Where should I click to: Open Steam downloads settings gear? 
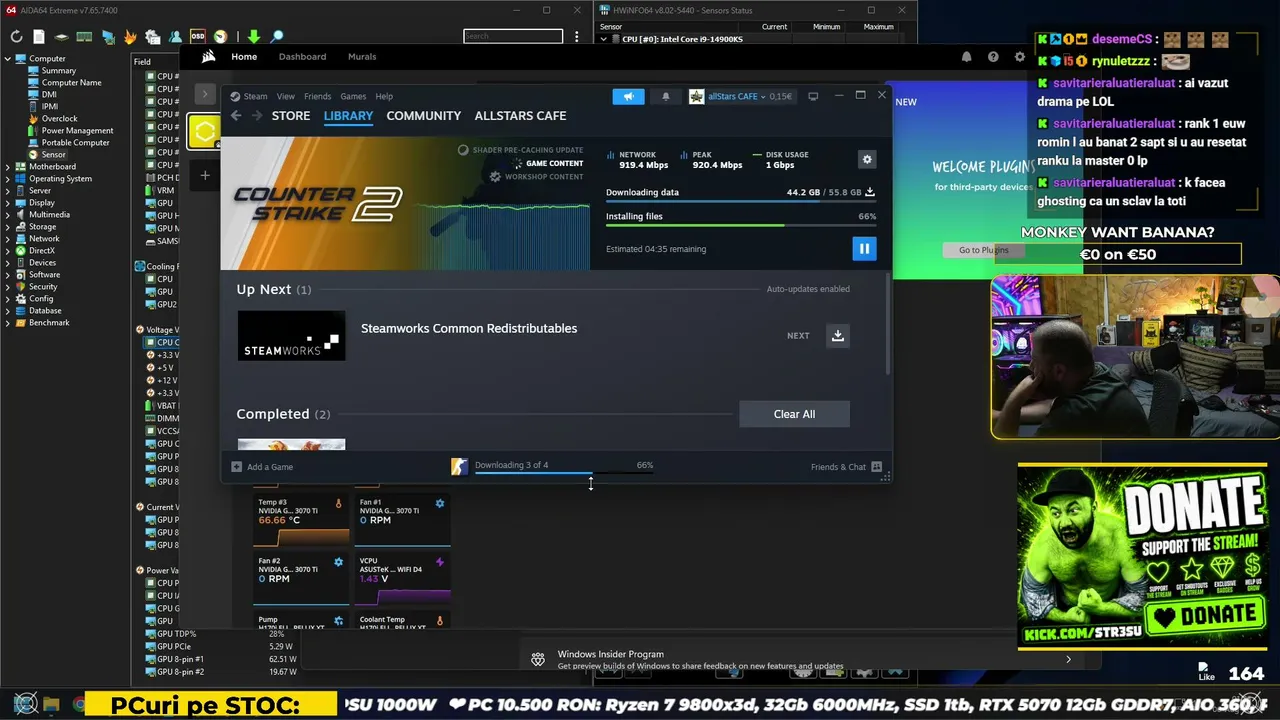[x=867, y=159]
